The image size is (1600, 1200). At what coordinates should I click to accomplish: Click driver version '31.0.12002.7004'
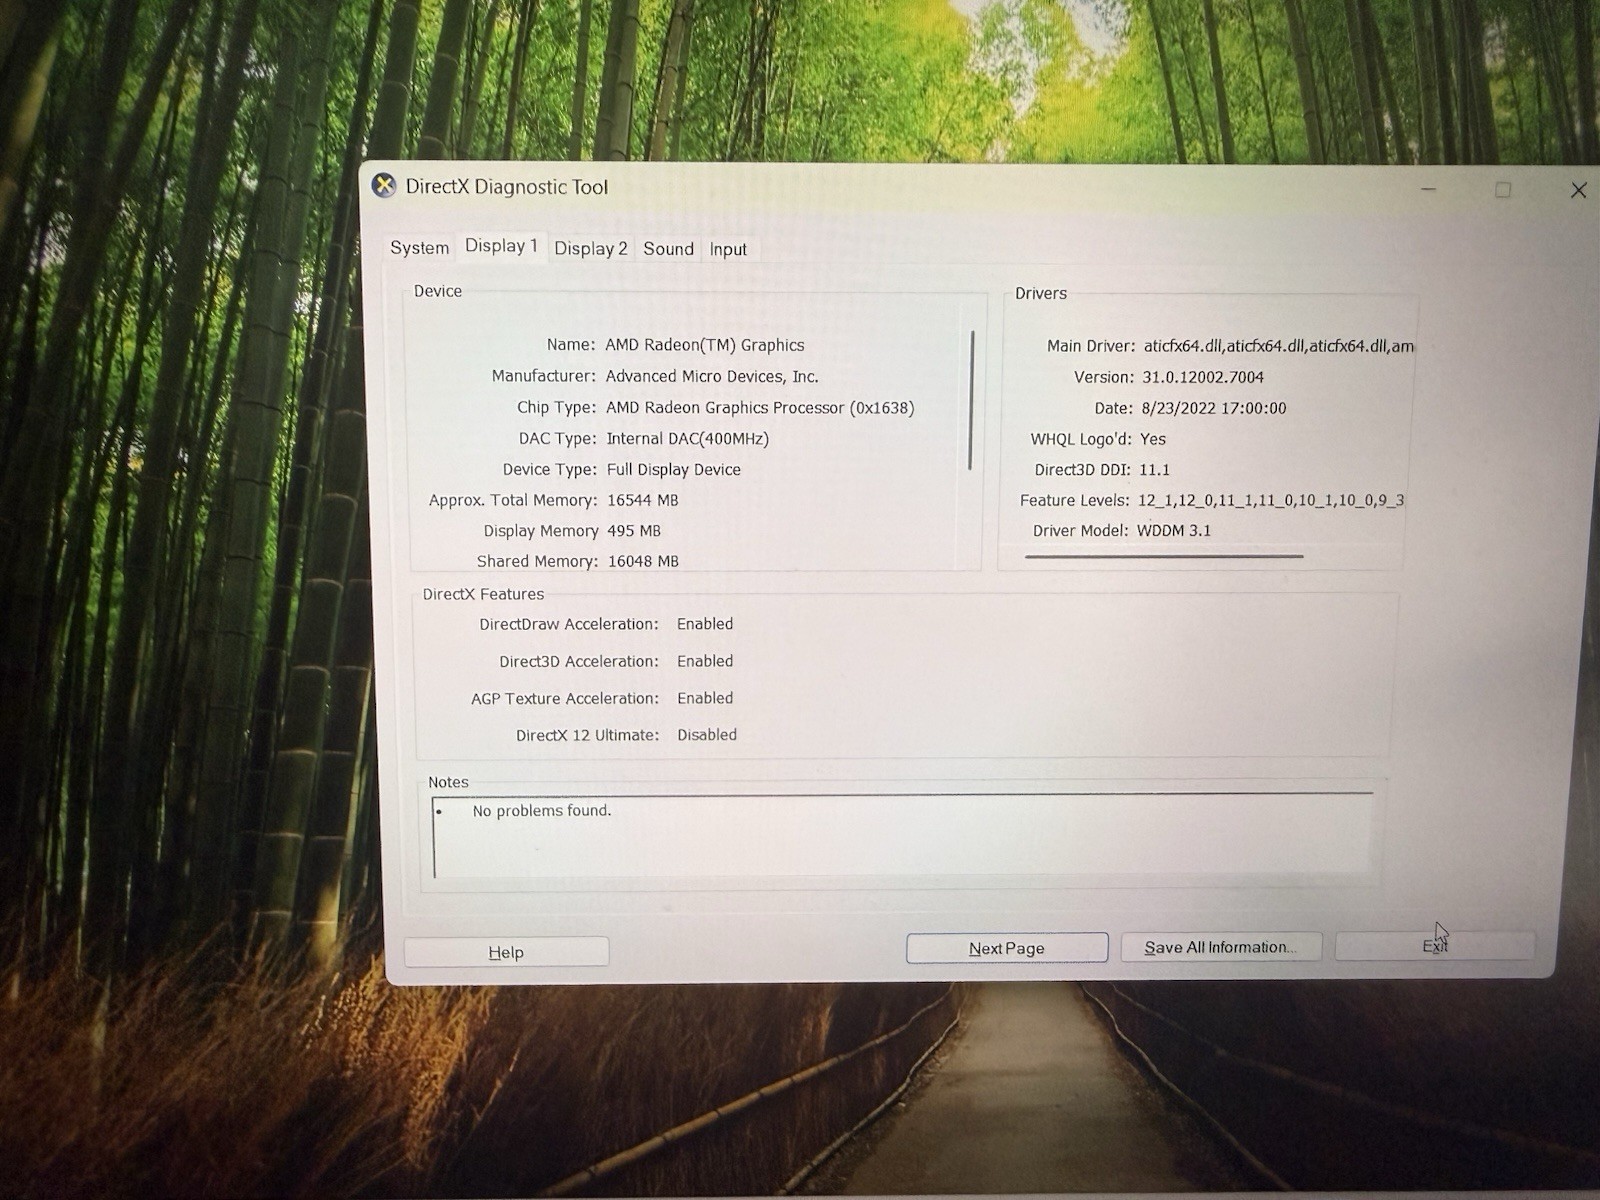[x=1203, y=377]
